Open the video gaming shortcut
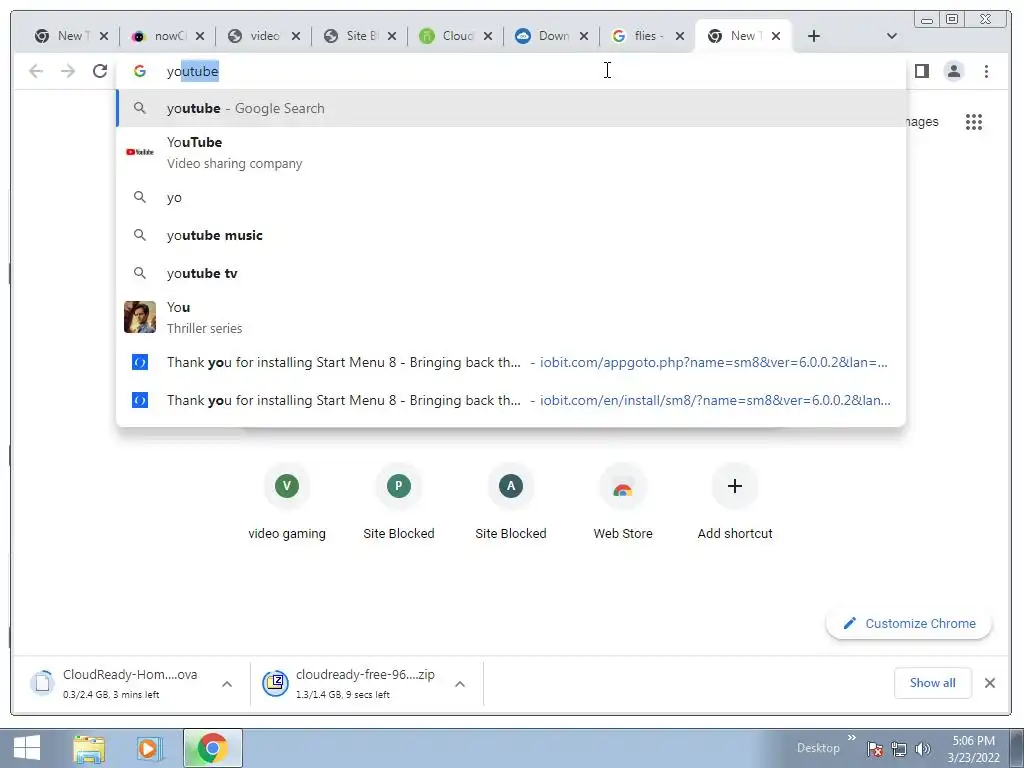 [287, 502]
